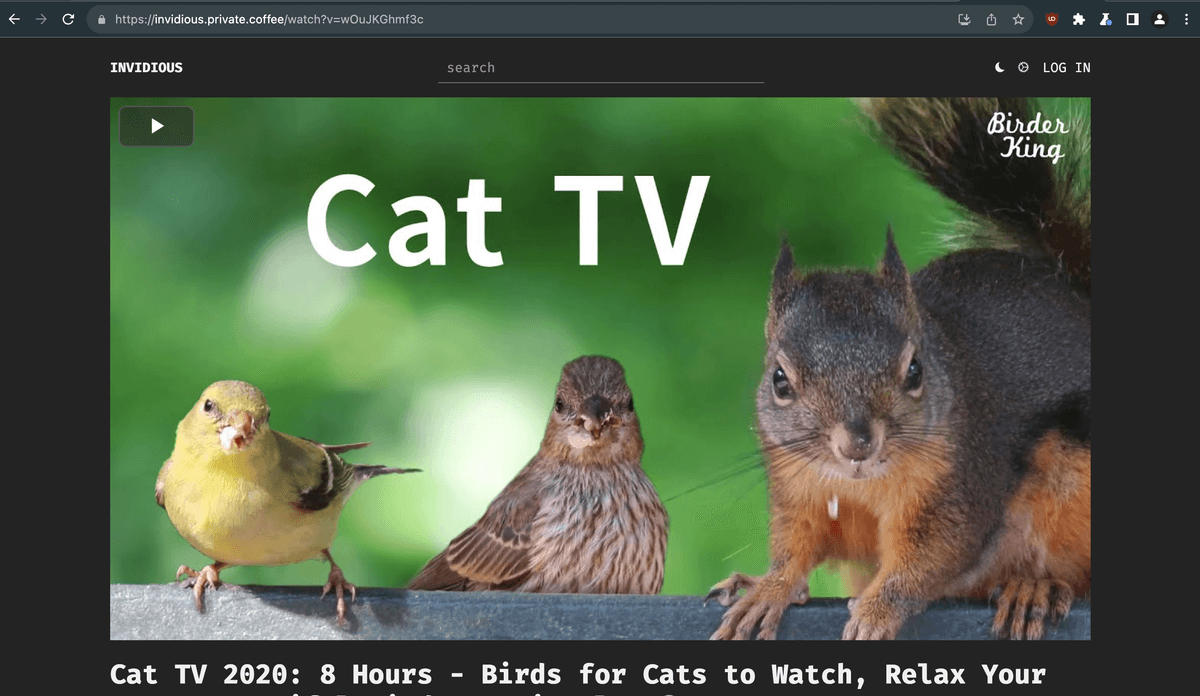Bookmark this page with star icon

[x=1018, y=19]
